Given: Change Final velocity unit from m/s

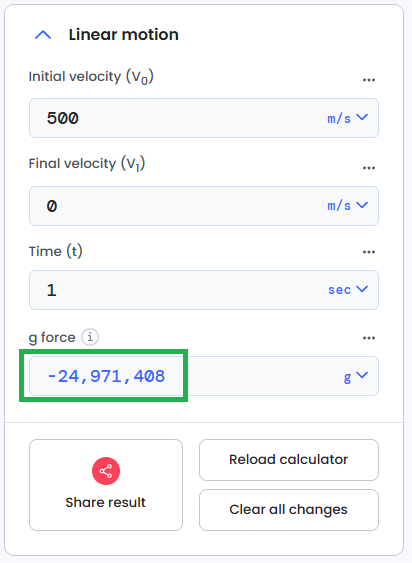Looking at the screenshot, I should pos(347,206).
